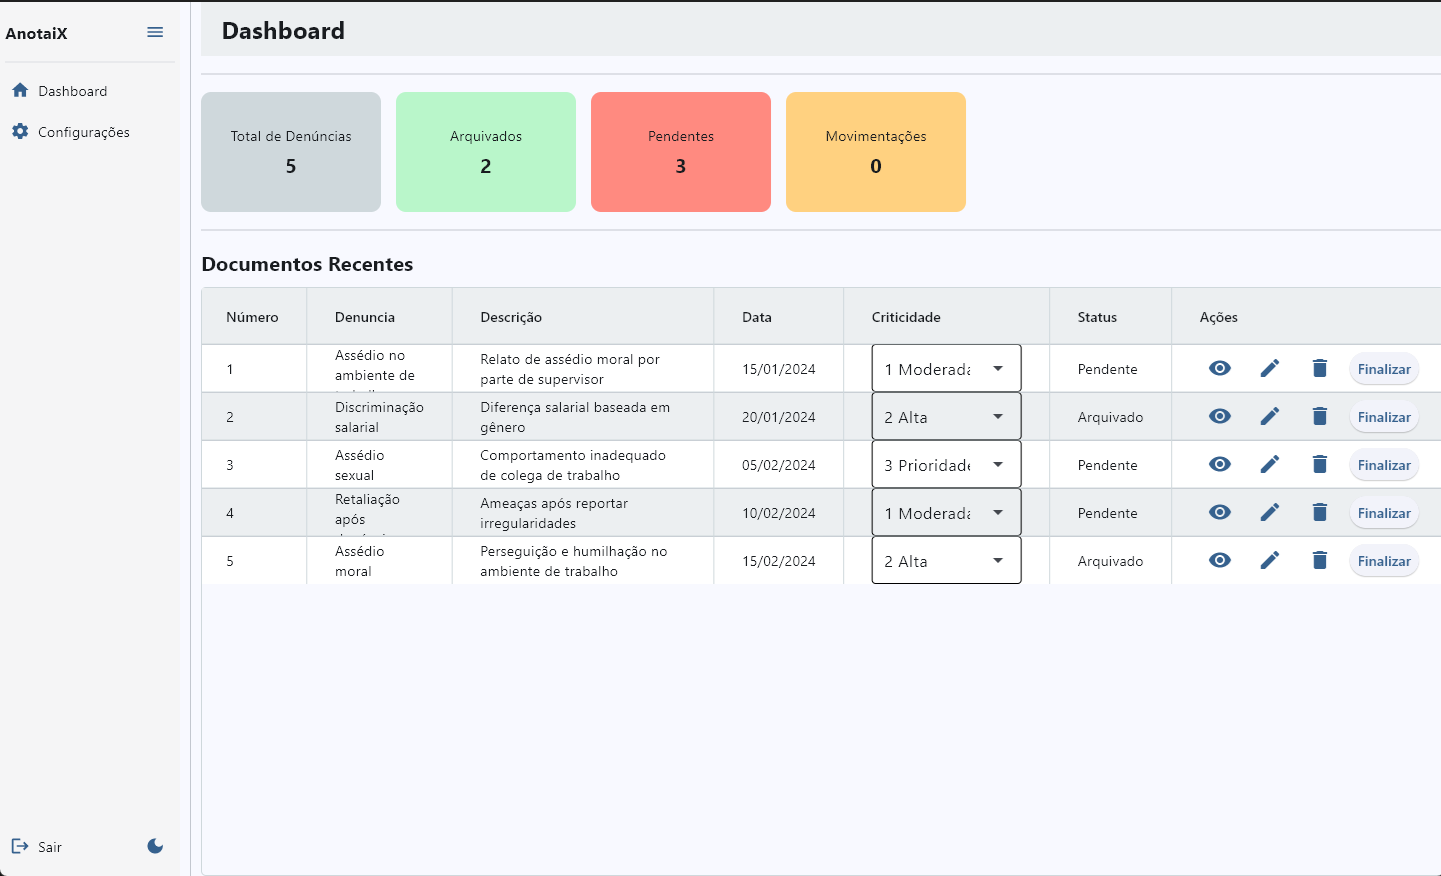Screen dimensions: 1441x876
Task: Delete row 3 with trash icon
Action: point(1320,464)
